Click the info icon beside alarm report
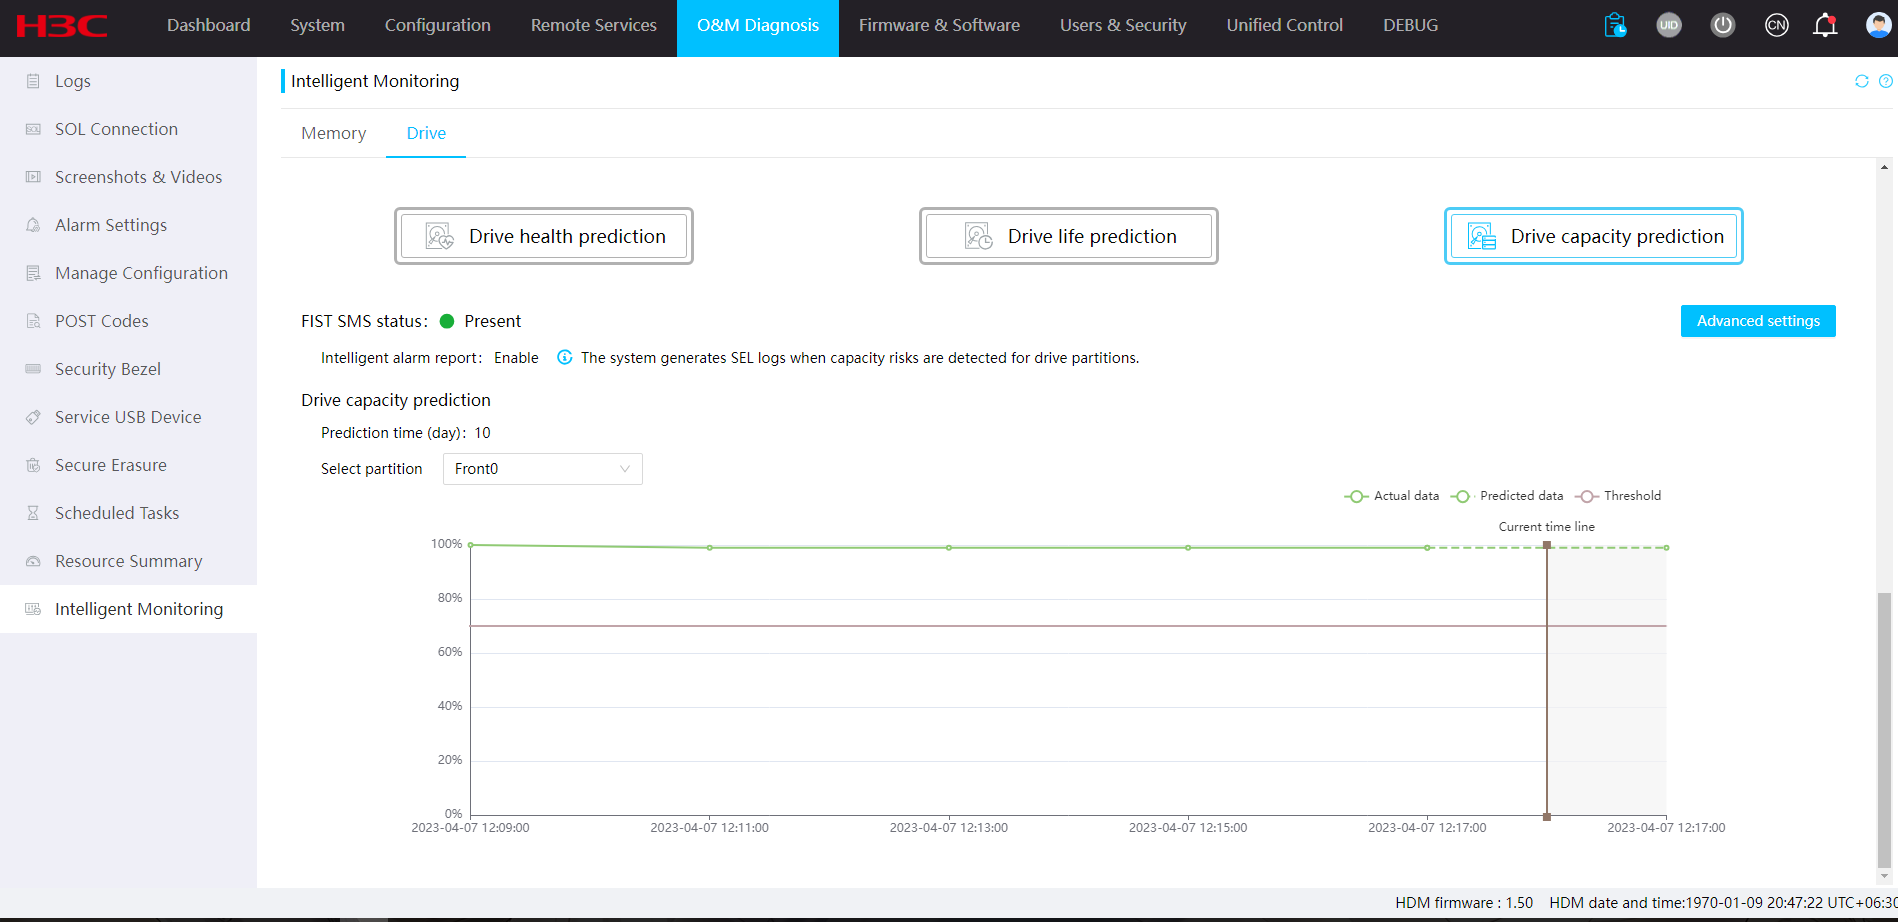The image size is (1898, 922). (565, 357)
